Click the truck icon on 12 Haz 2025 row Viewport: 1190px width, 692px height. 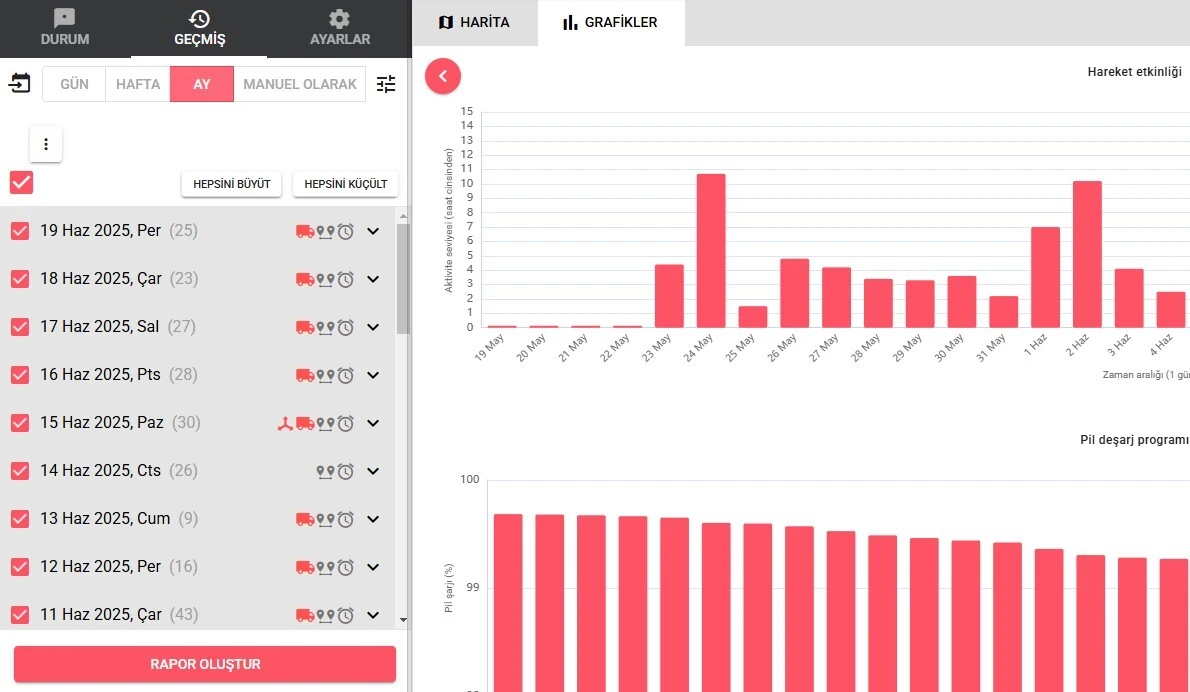click(305, 568)
